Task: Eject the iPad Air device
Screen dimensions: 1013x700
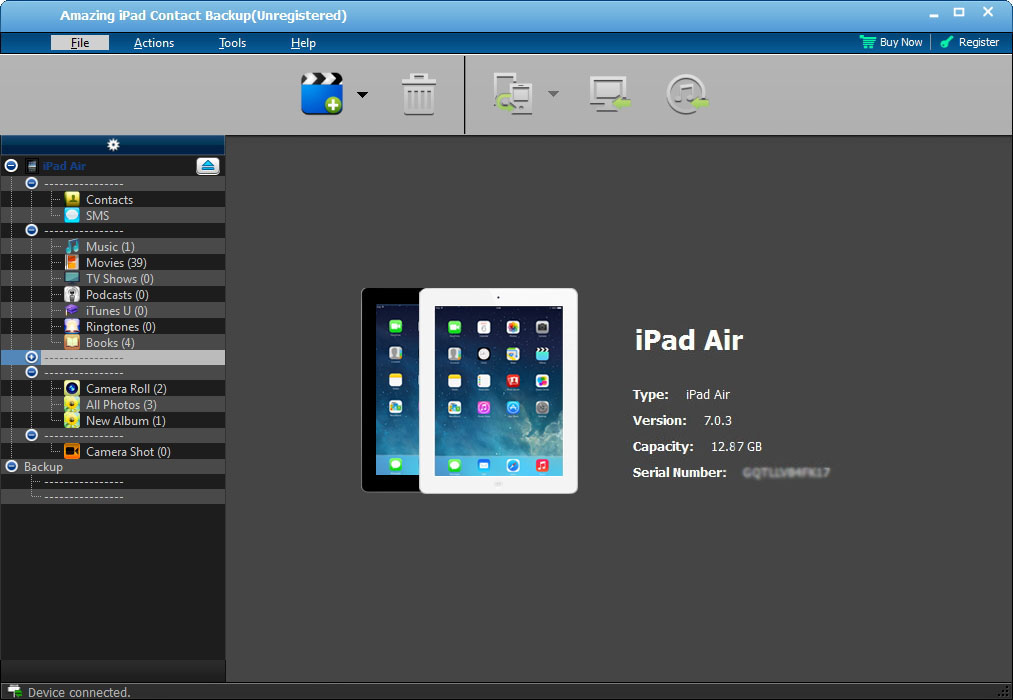Action: 207,166
